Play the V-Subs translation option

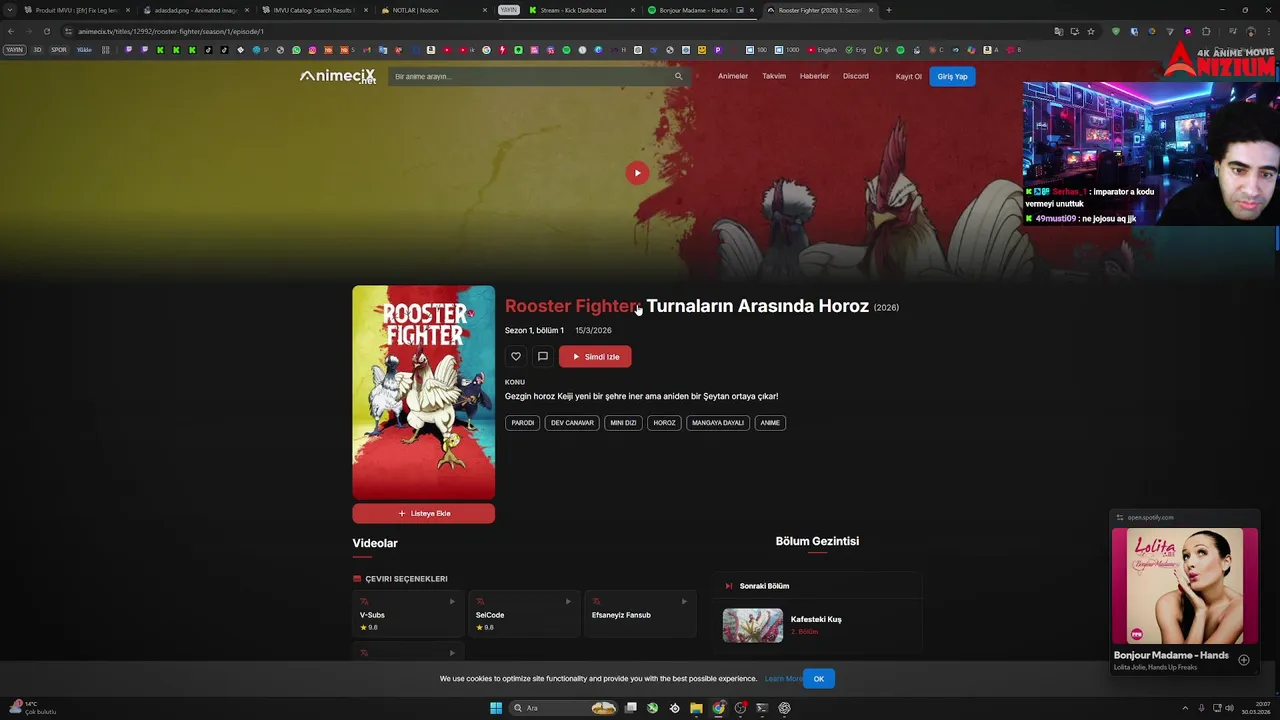(x=408, y=614)
